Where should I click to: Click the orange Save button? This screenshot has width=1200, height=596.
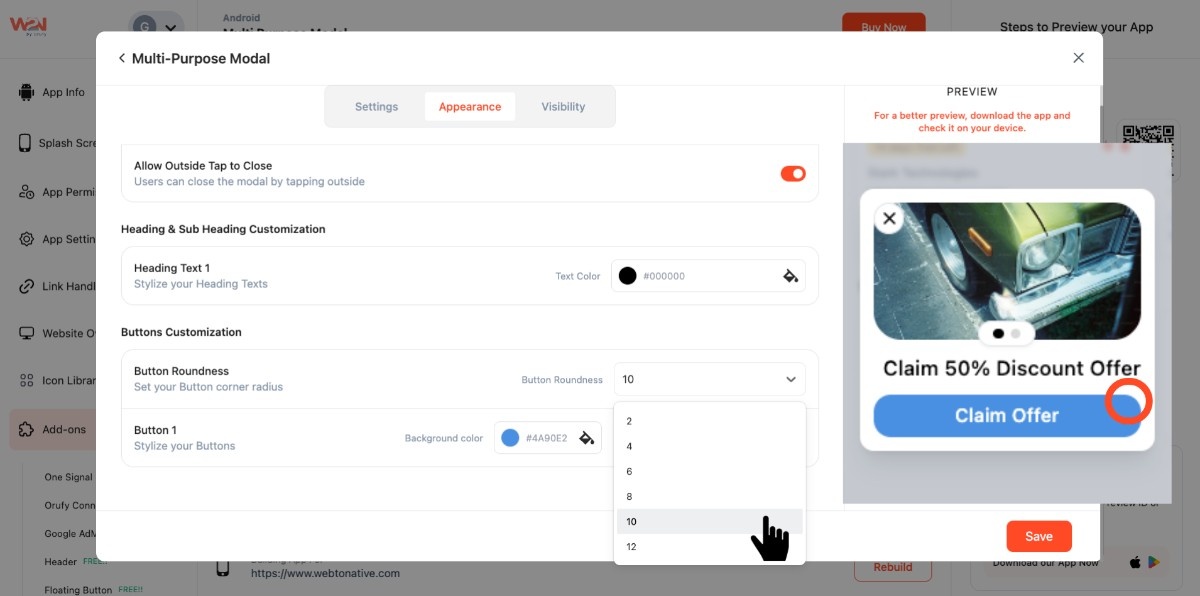pos(1038,536)
